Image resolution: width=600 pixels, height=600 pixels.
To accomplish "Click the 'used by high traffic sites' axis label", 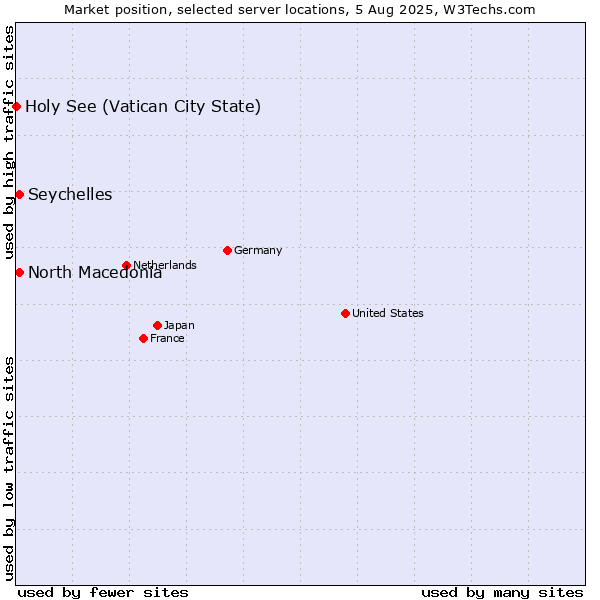I will click(x=9, y=142).
